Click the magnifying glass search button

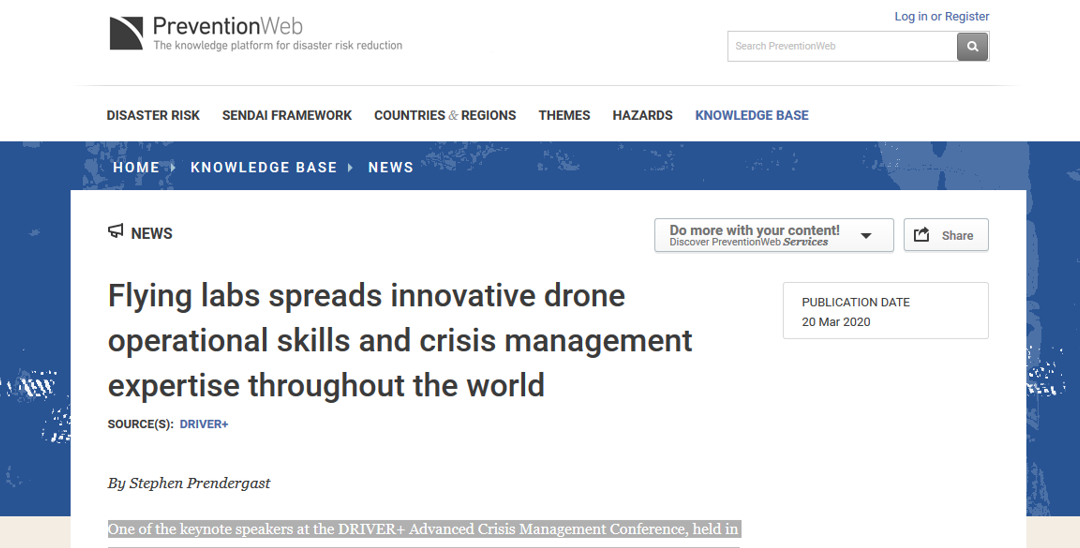(972, 46)
